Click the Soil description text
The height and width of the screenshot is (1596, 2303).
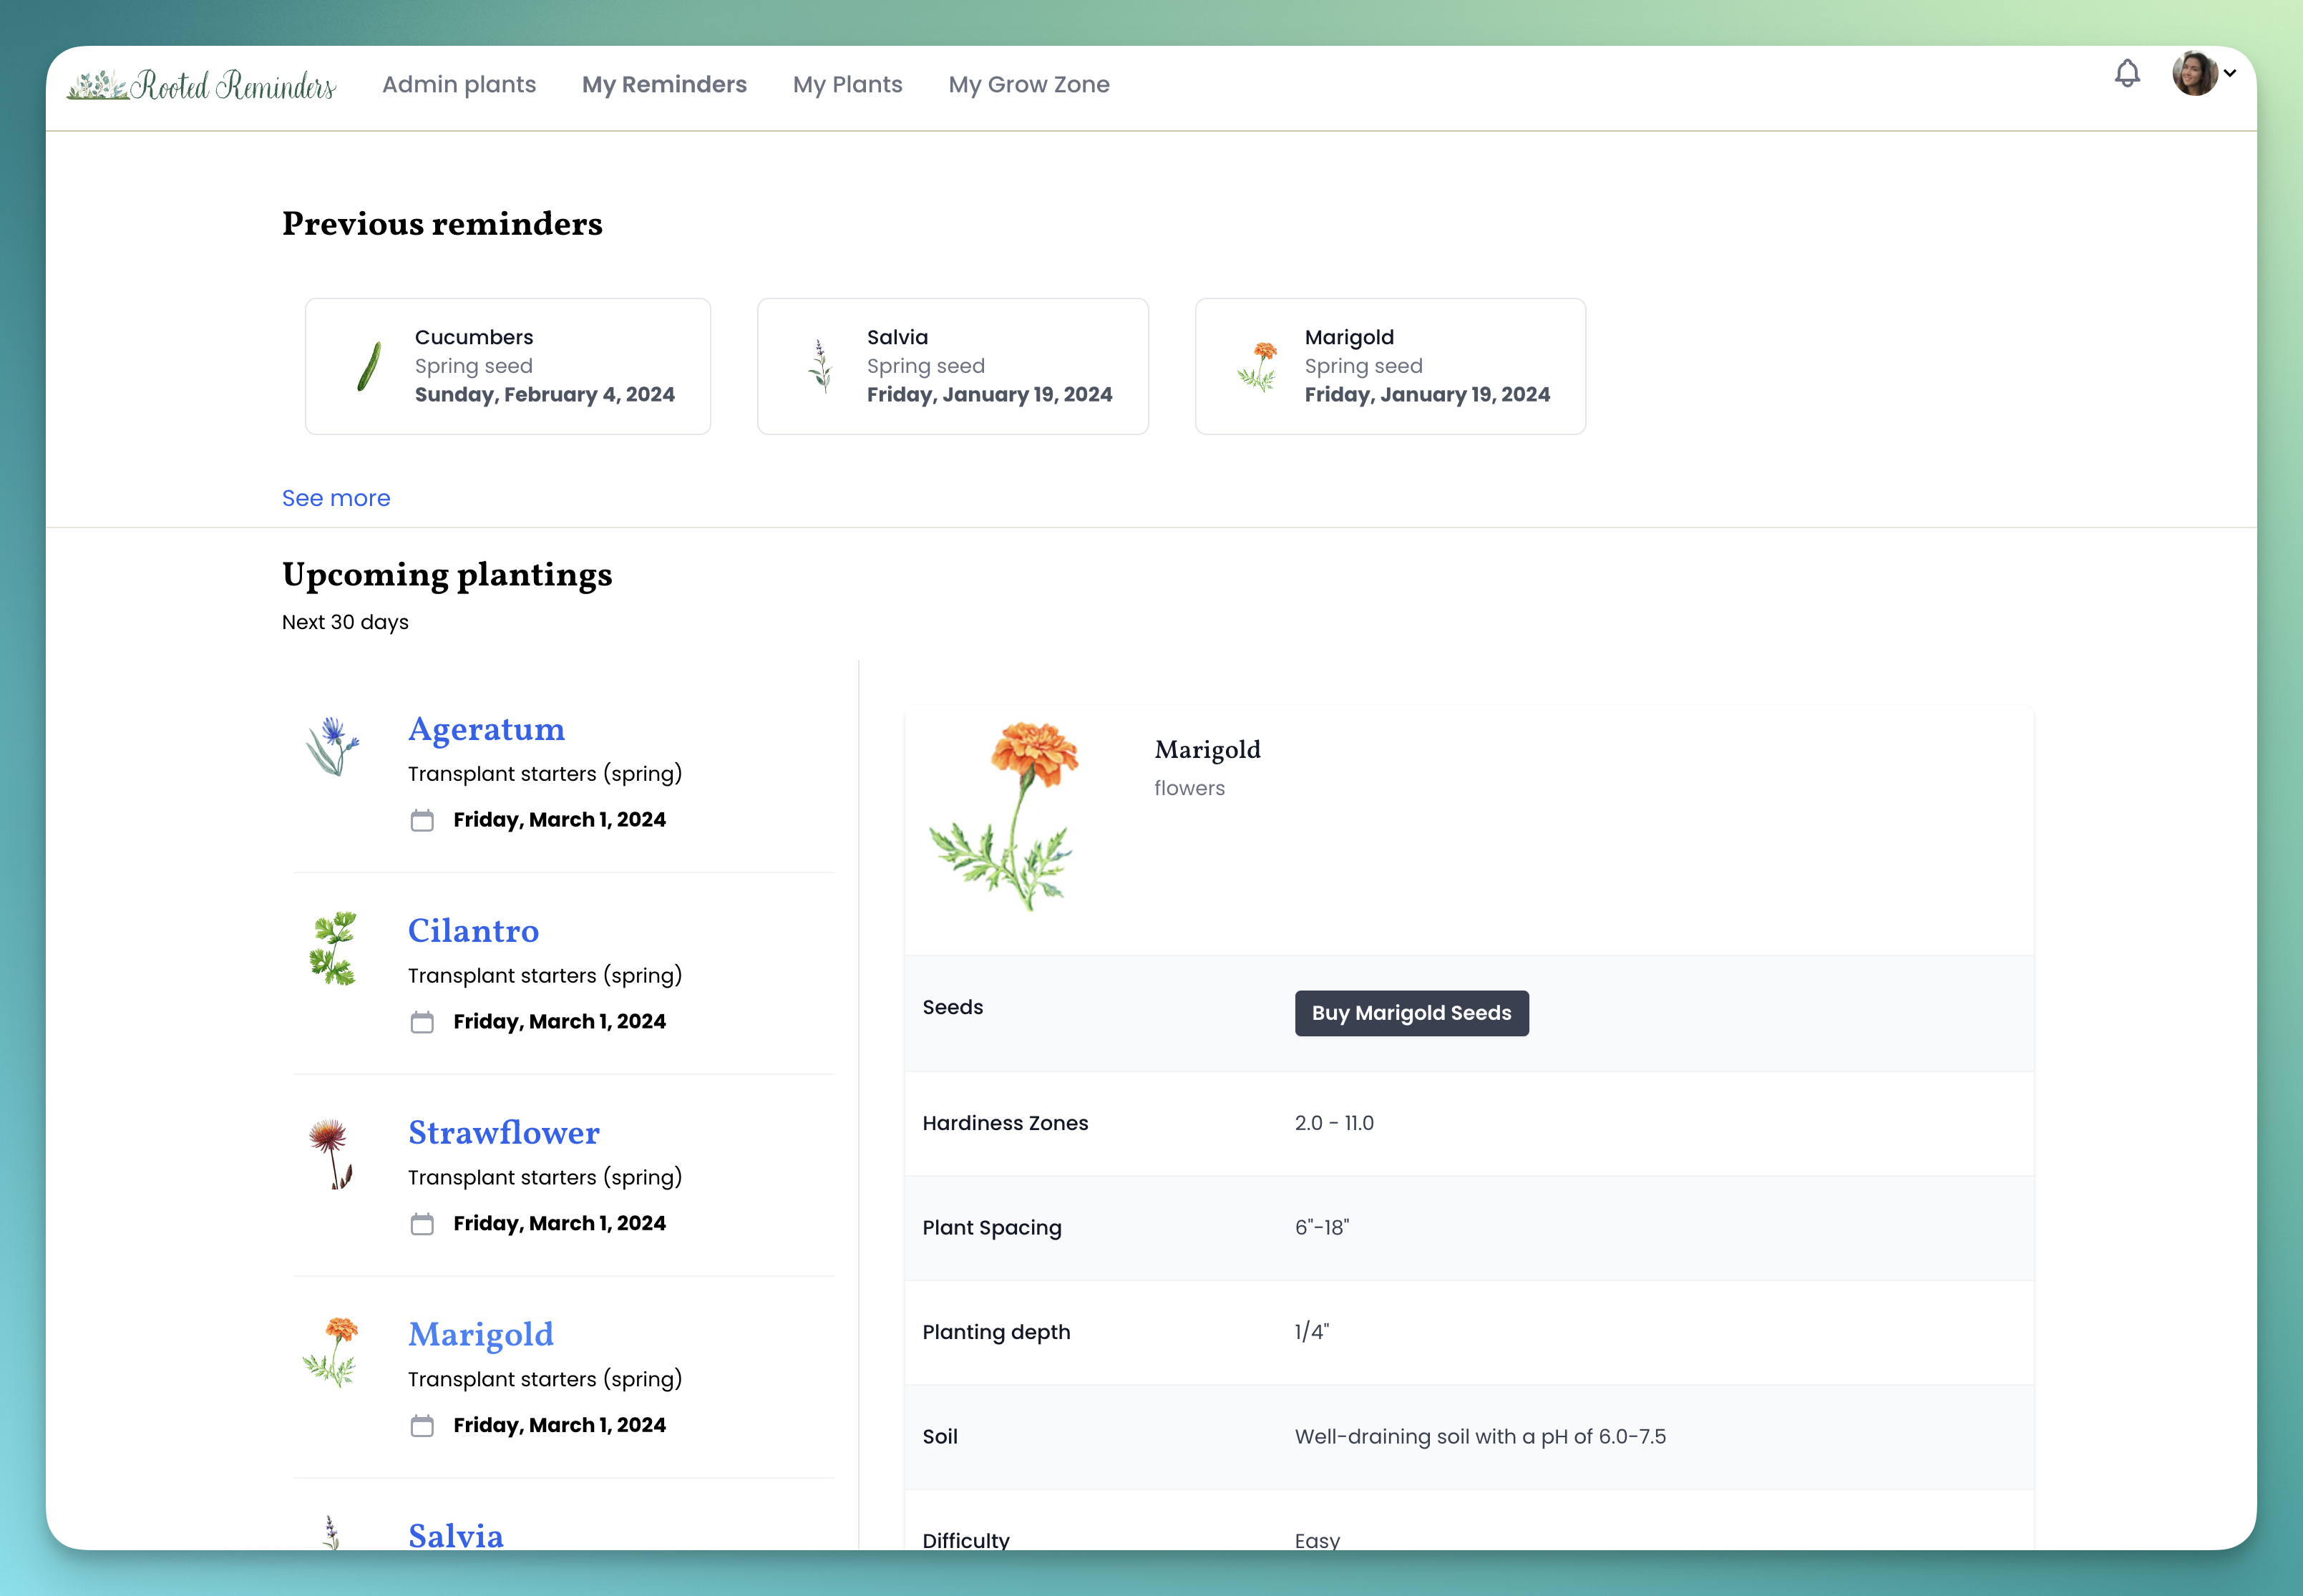tap(1480, 1437)
